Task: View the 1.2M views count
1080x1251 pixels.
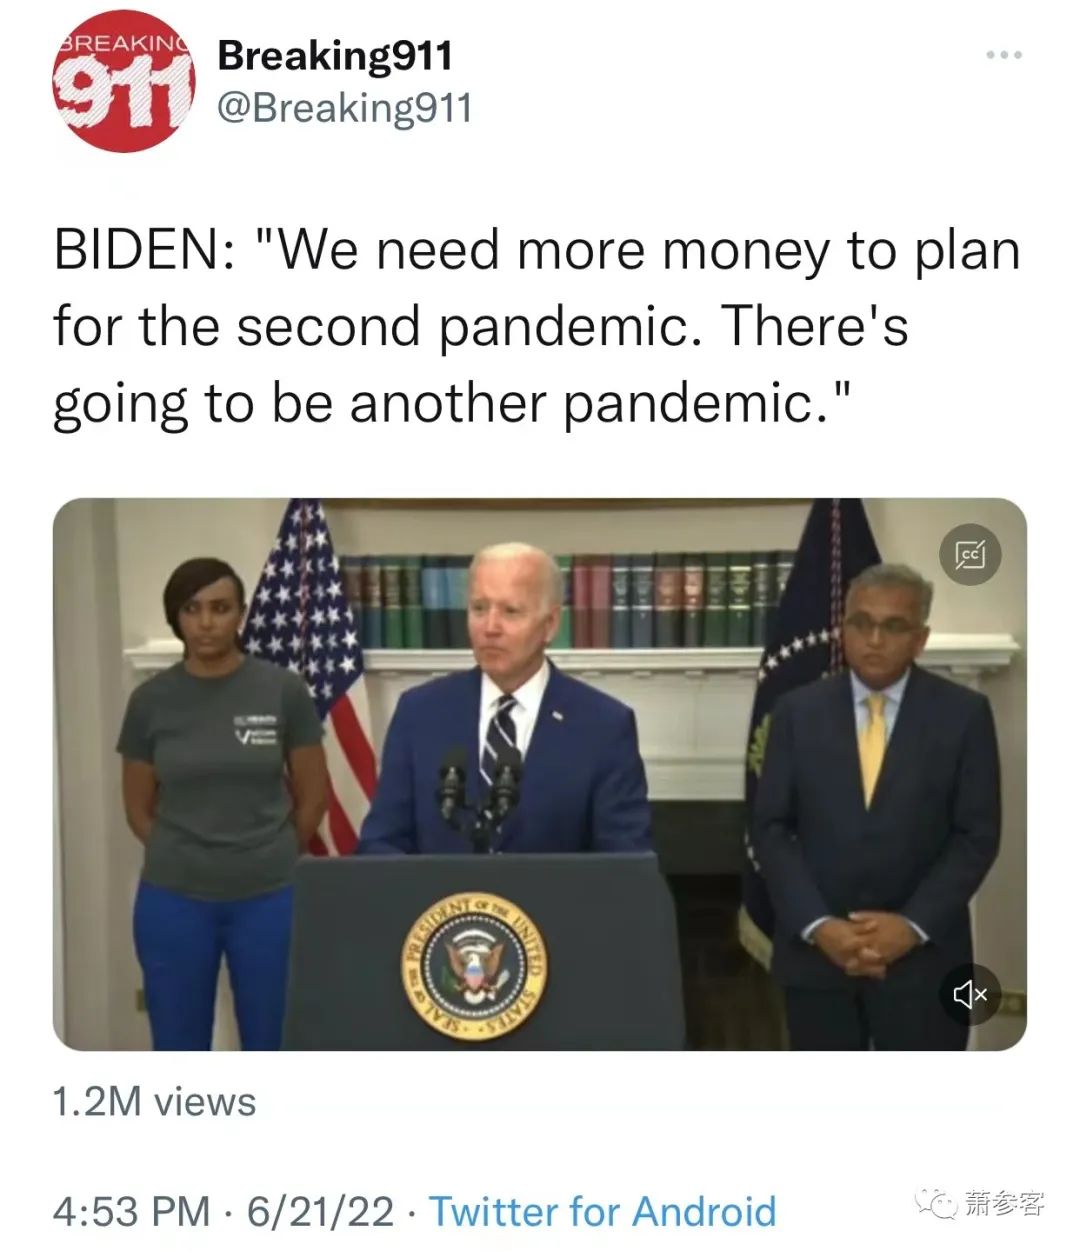Action: 154,1102
